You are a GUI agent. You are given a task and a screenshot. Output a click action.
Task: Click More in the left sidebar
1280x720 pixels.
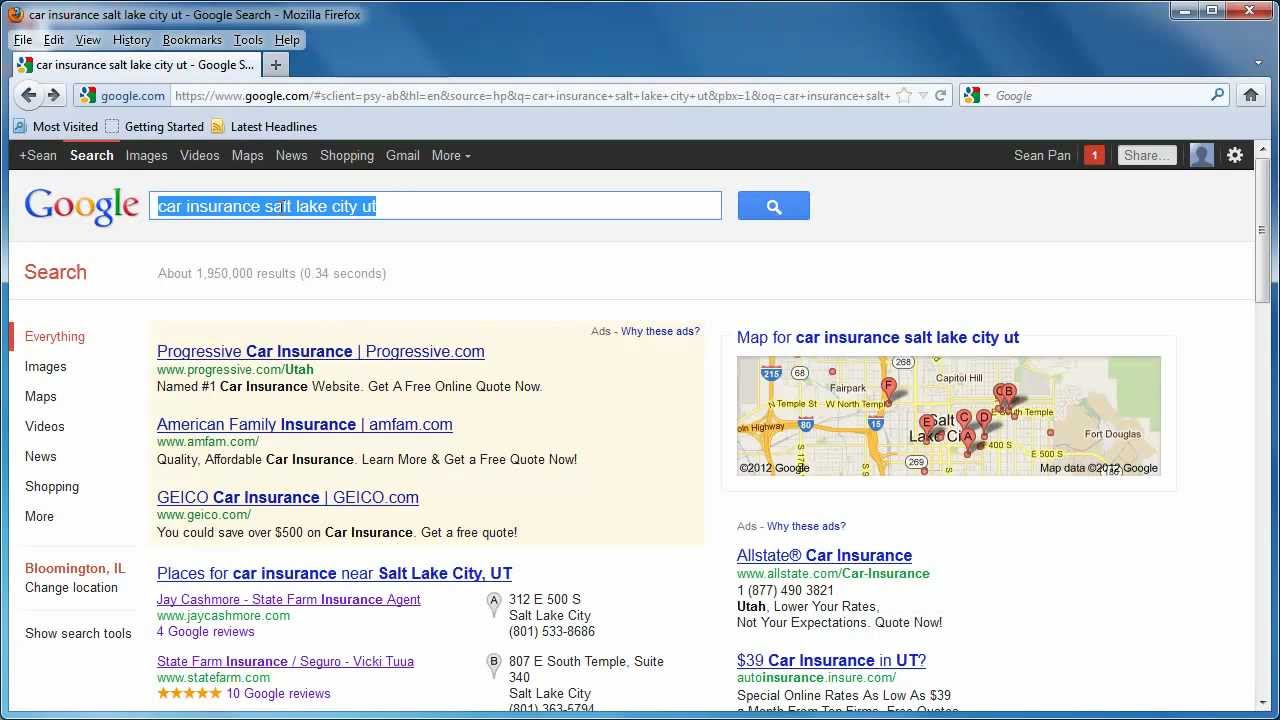tap(39, 516)
